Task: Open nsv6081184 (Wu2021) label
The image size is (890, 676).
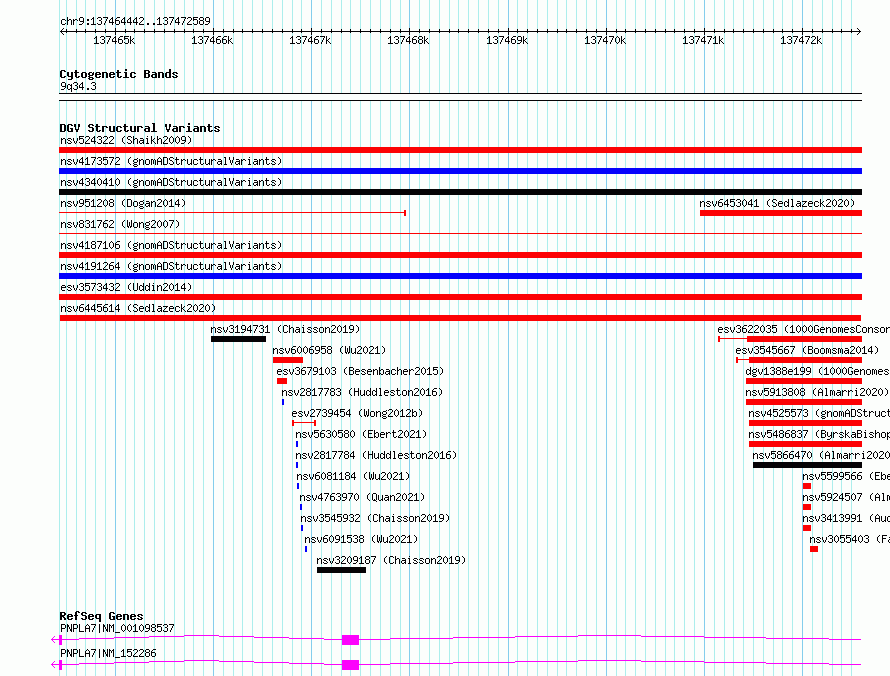Action: (353, 476)
